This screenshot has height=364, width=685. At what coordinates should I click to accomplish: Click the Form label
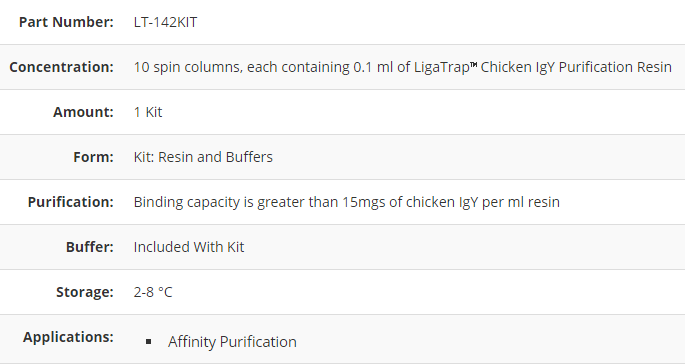coord(93,157)
